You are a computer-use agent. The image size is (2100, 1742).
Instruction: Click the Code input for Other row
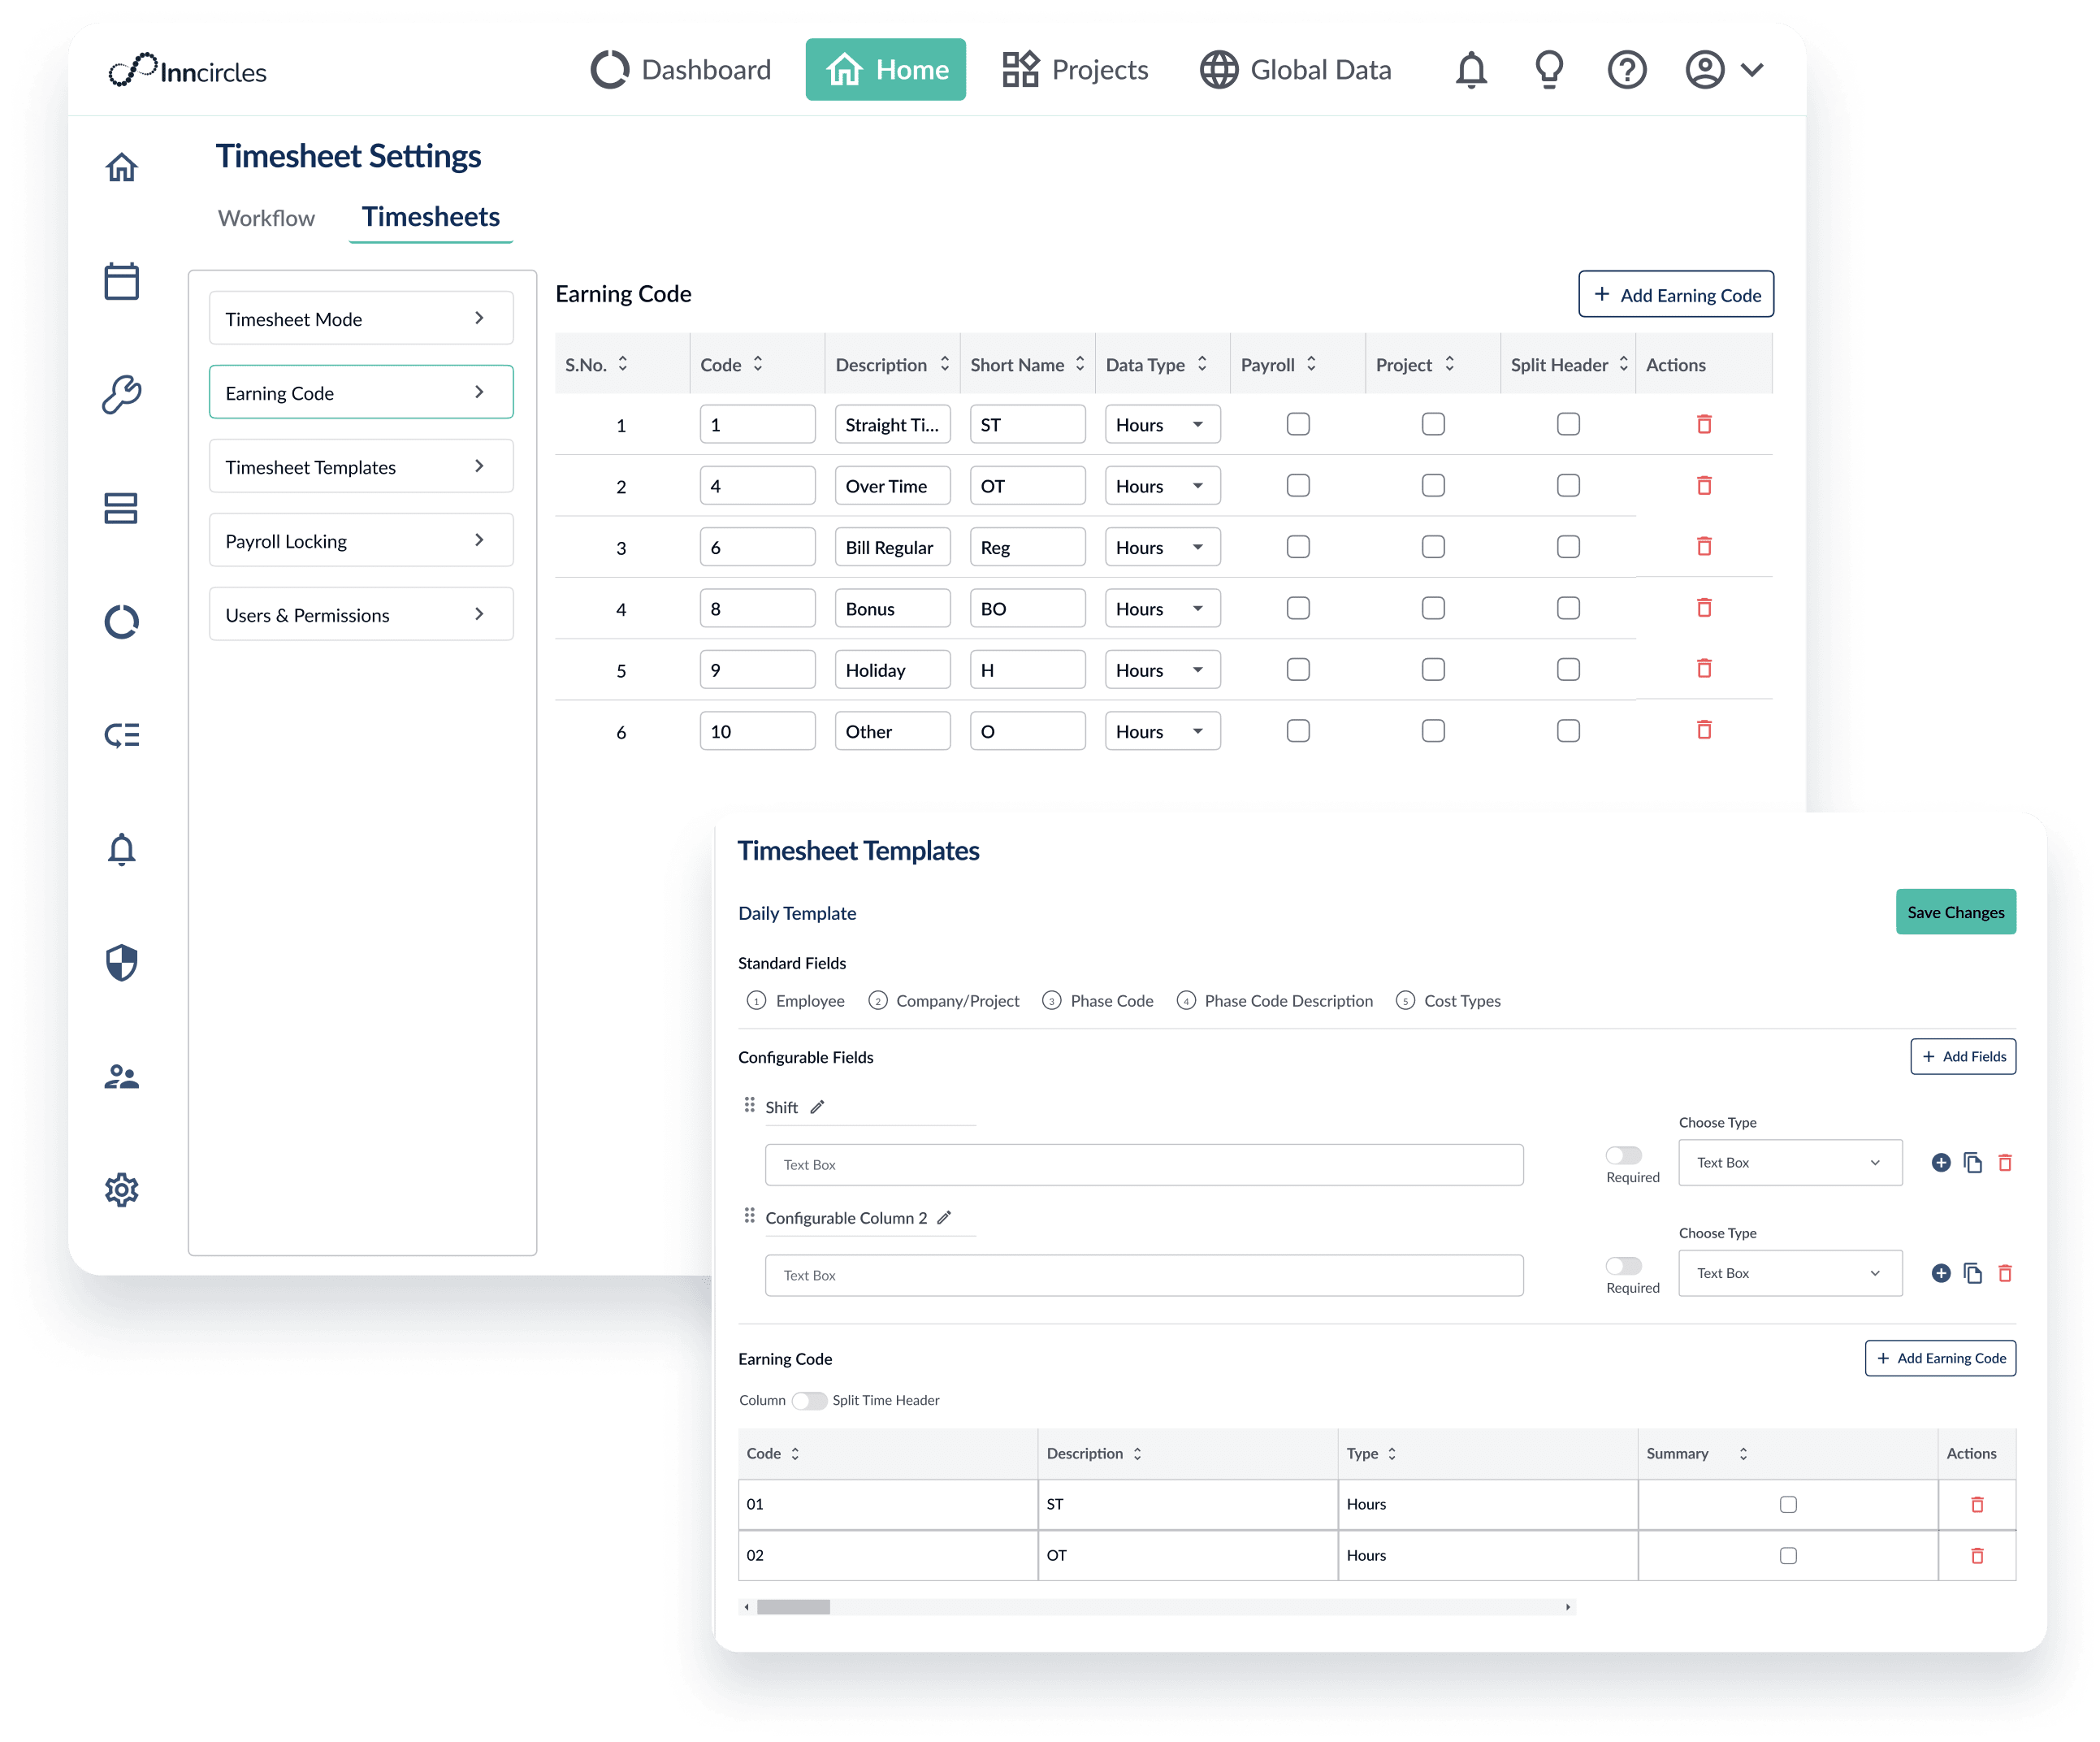pyautogui.click(x=757, y=732)
